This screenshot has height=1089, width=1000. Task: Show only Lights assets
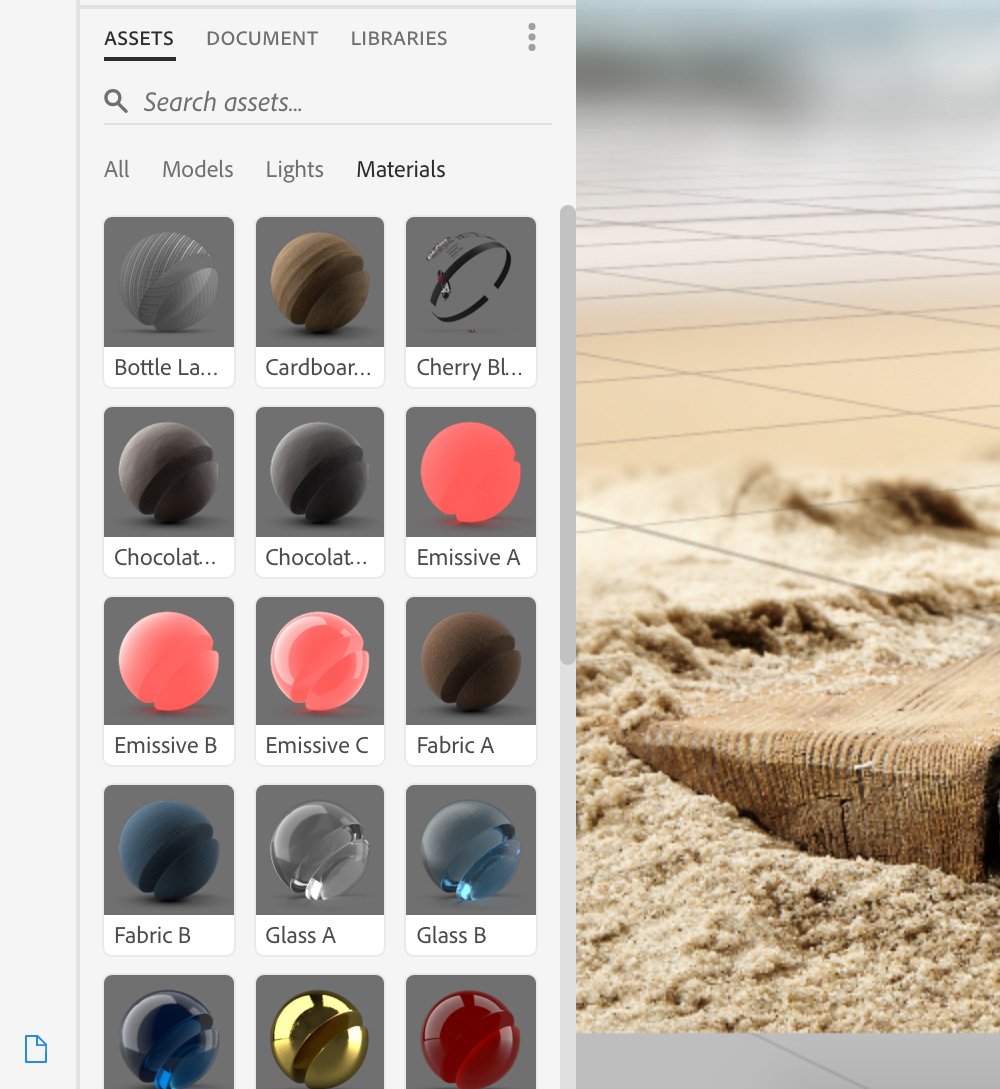294,169
